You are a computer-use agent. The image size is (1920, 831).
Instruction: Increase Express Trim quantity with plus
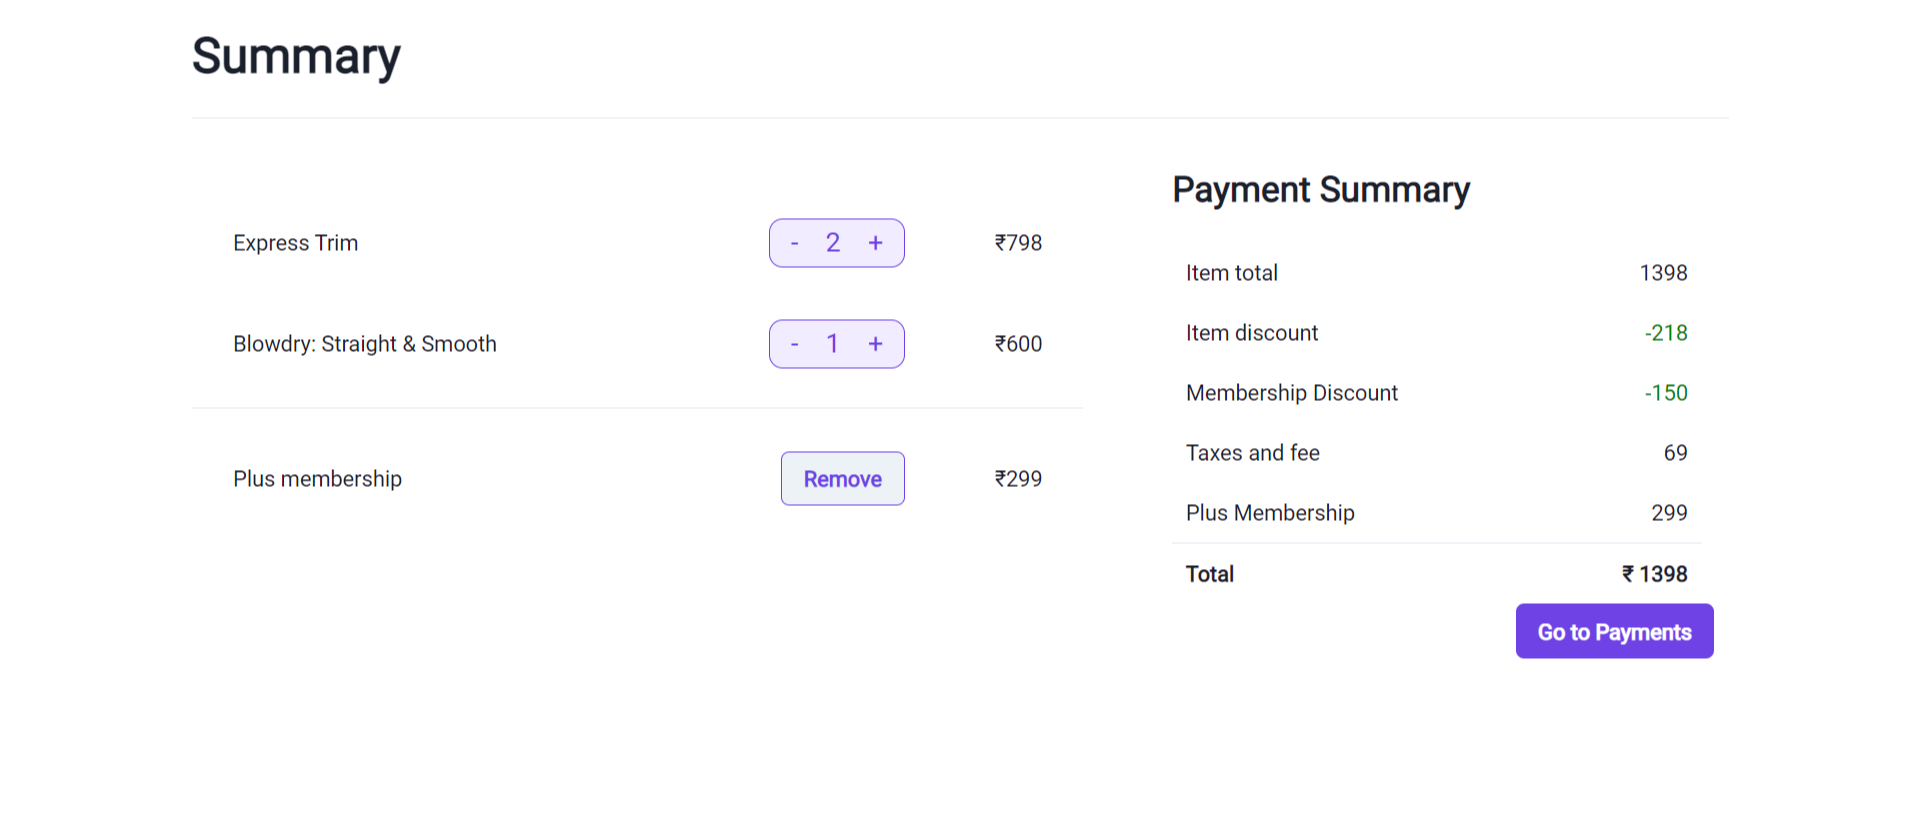coord(876,243)
